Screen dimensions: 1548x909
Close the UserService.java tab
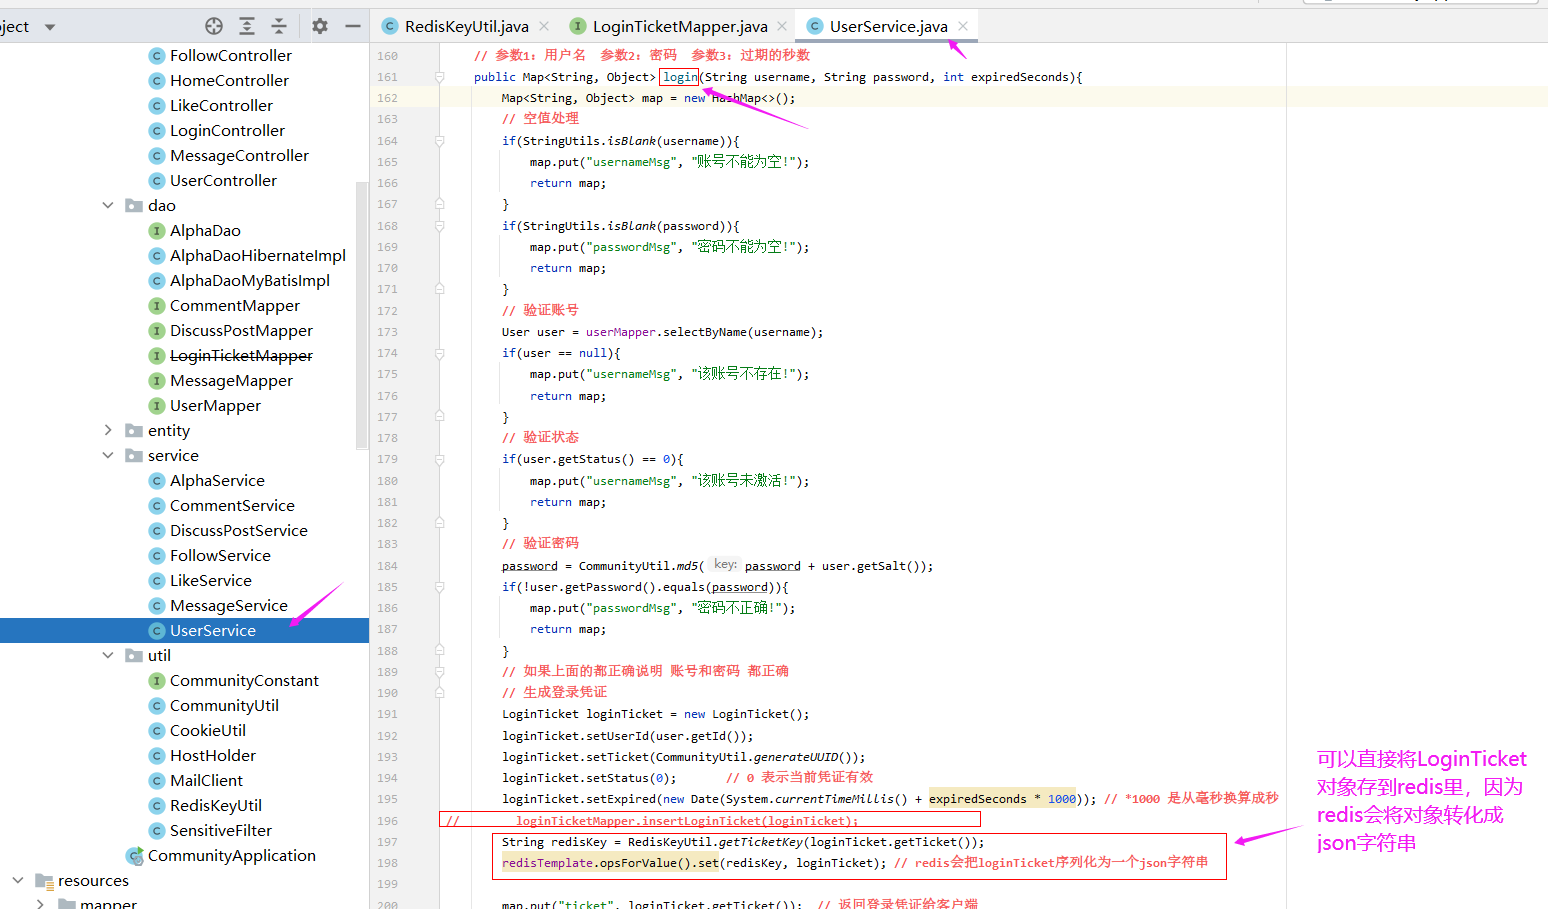pos(963,26)
